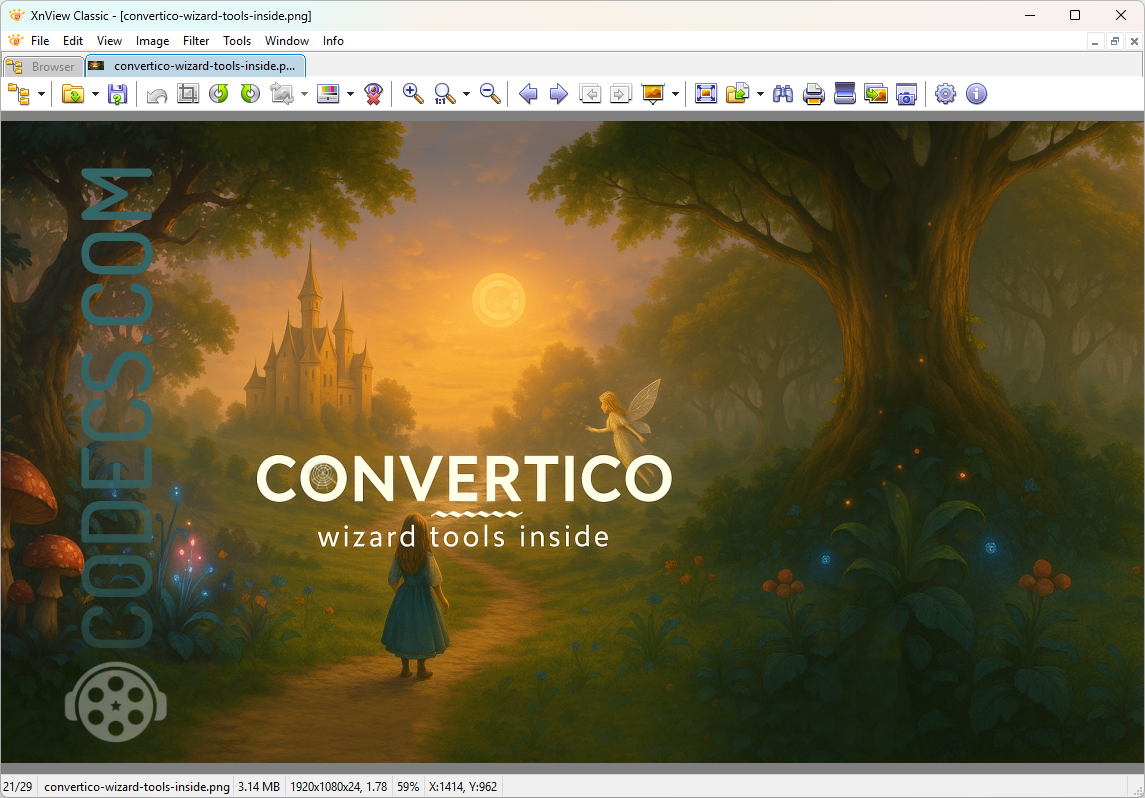Click the blue About info icon
Image resolution: width=1145 pixels, height=798 pixels.
click(976, 94)
